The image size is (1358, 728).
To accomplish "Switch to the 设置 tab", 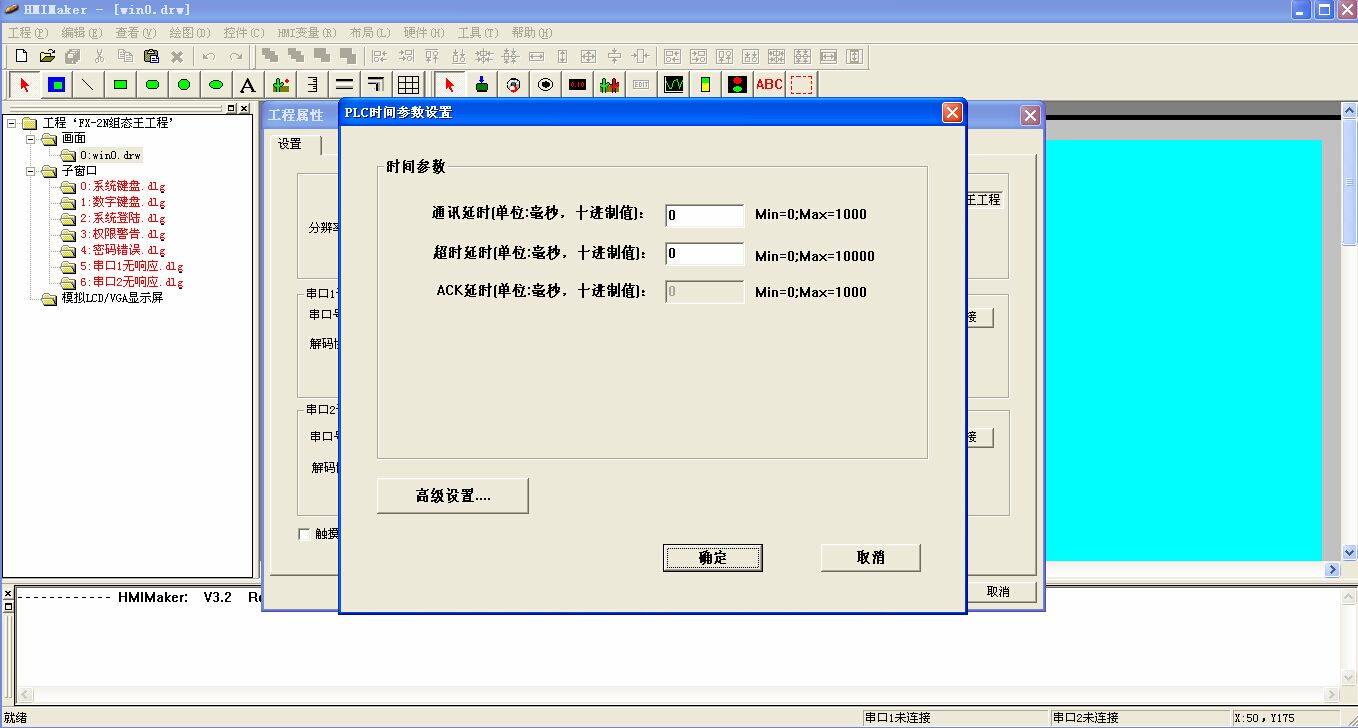I will pyautogui.click(x=290, y=144).
